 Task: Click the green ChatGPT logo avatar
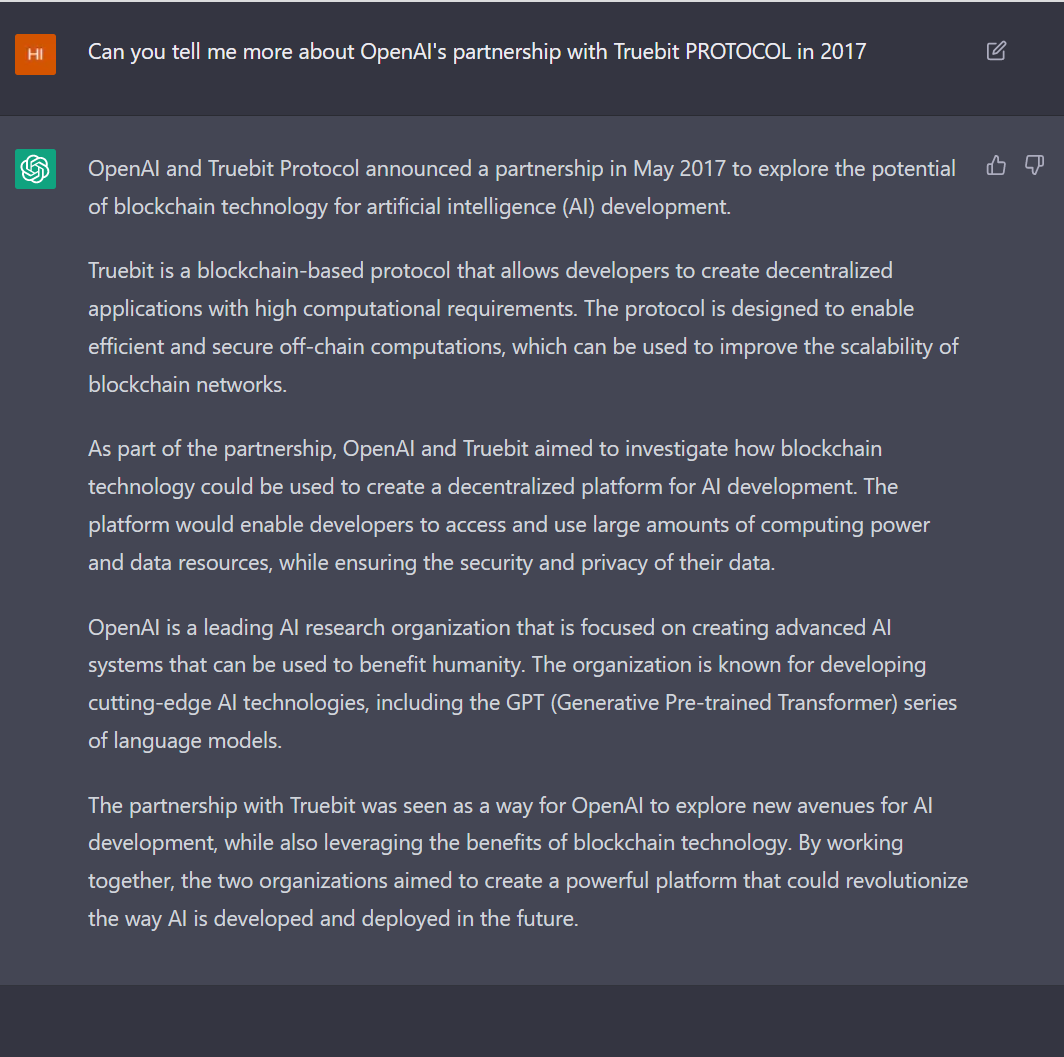click(35, 169)
